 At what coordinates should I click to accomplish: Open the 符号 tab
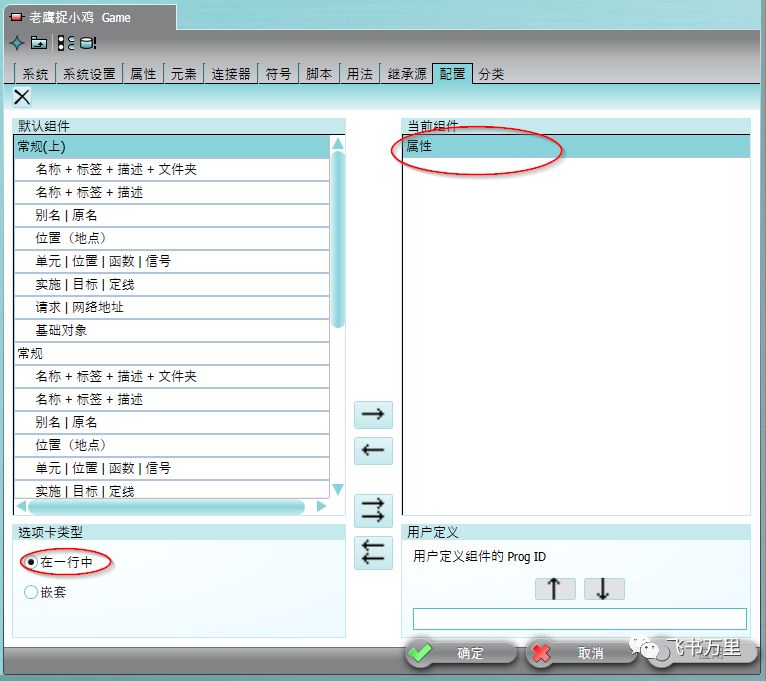pyautogui.click(x=278, y=74)
